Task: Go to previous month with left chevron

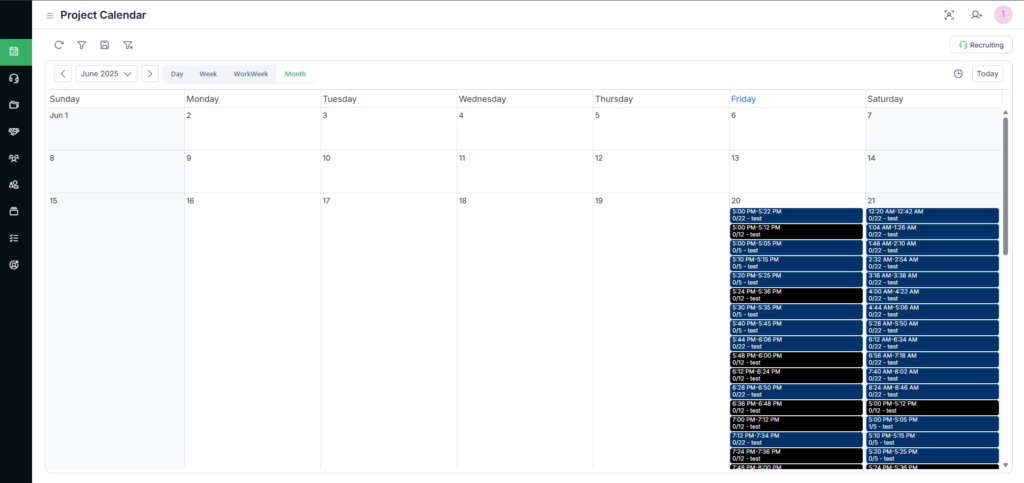Action: click(63, 74)
